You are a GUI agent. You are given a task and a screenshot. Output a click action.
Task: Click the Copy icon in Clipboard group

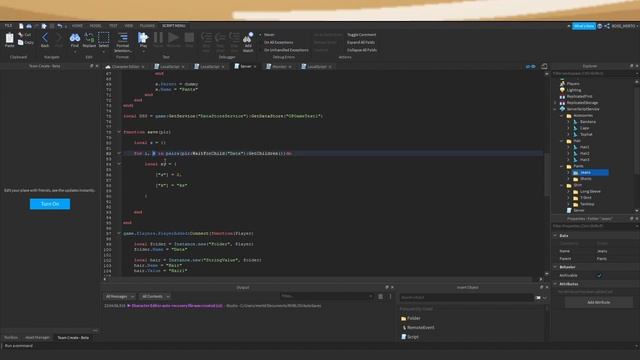[x=21, y=42]
